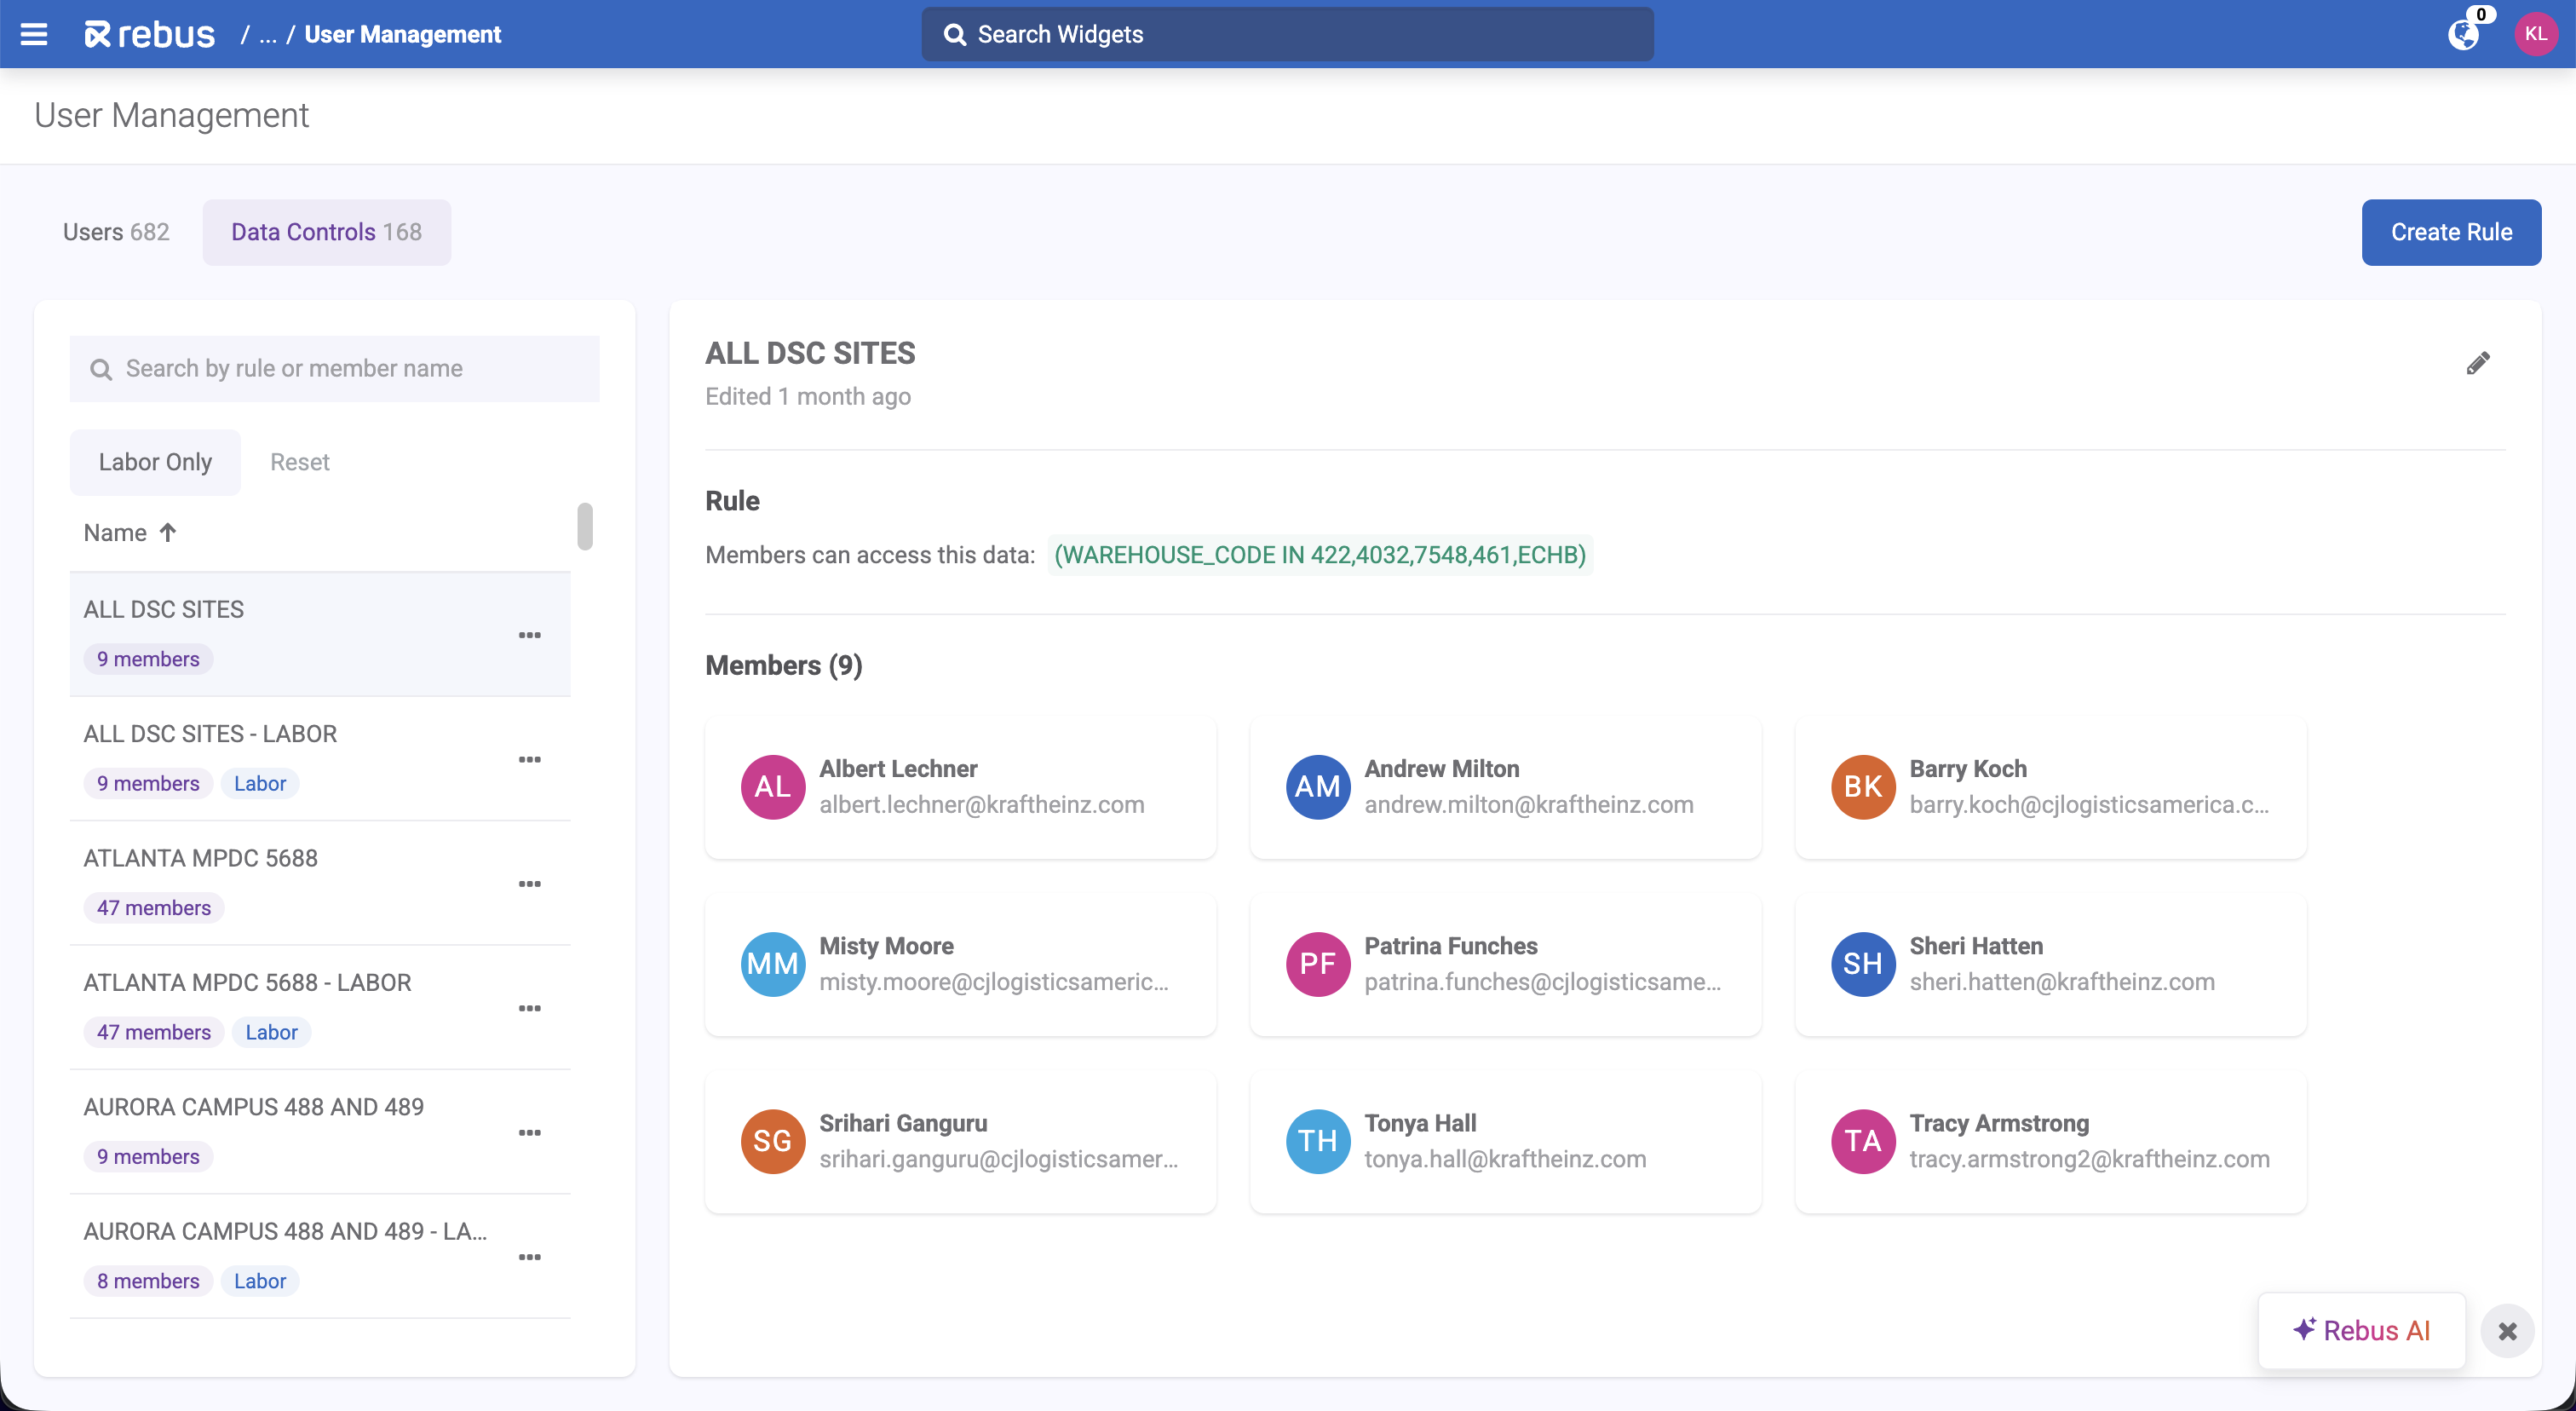Click the Create Rule button
Viewport: 2576px width, 1411px height.
pos(2451,232)
